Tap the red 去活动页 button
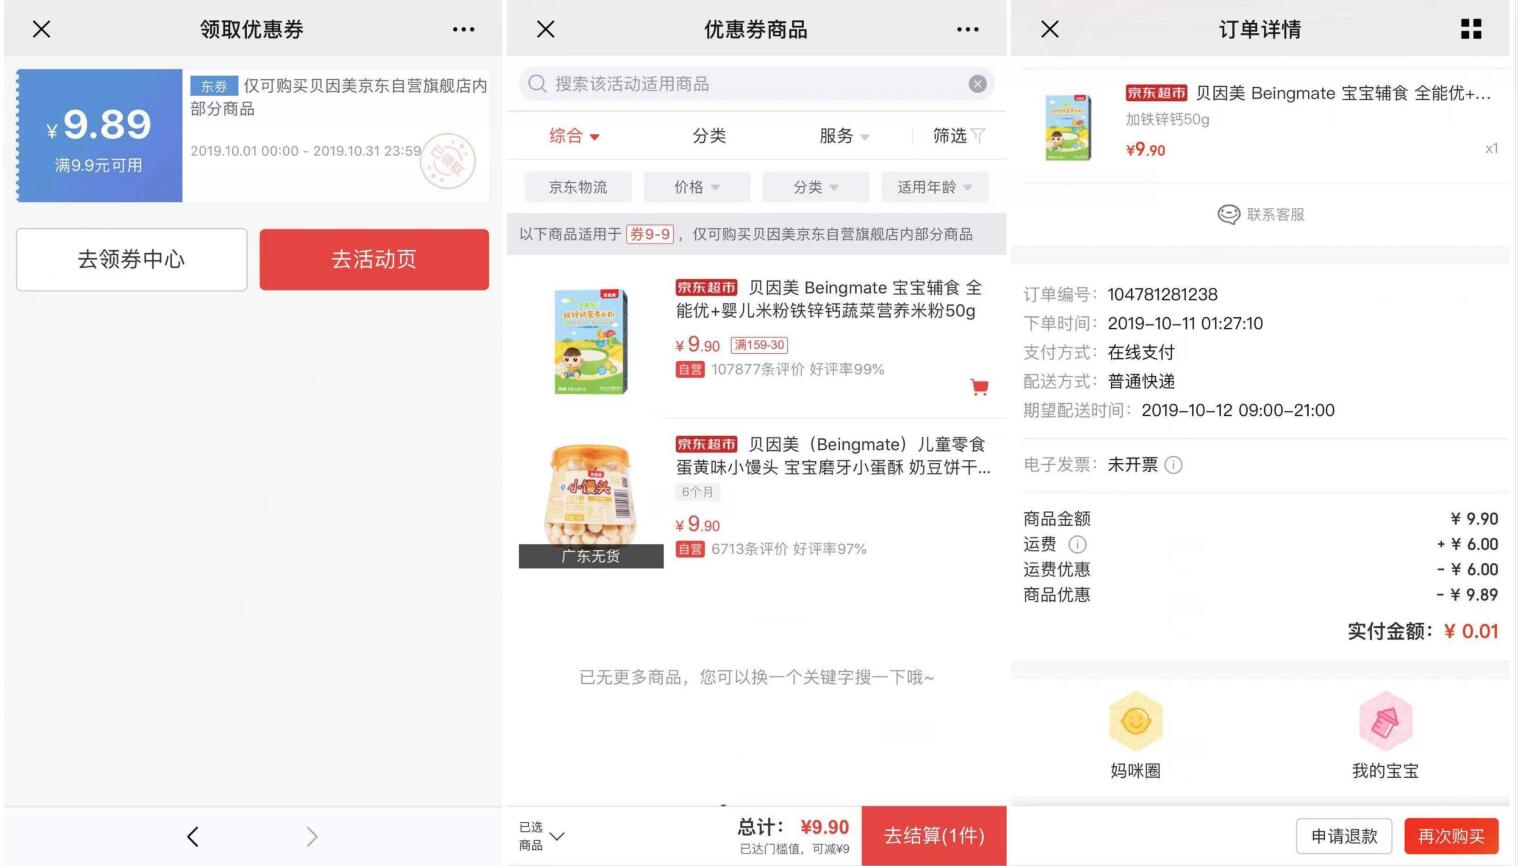 (374, 259)
